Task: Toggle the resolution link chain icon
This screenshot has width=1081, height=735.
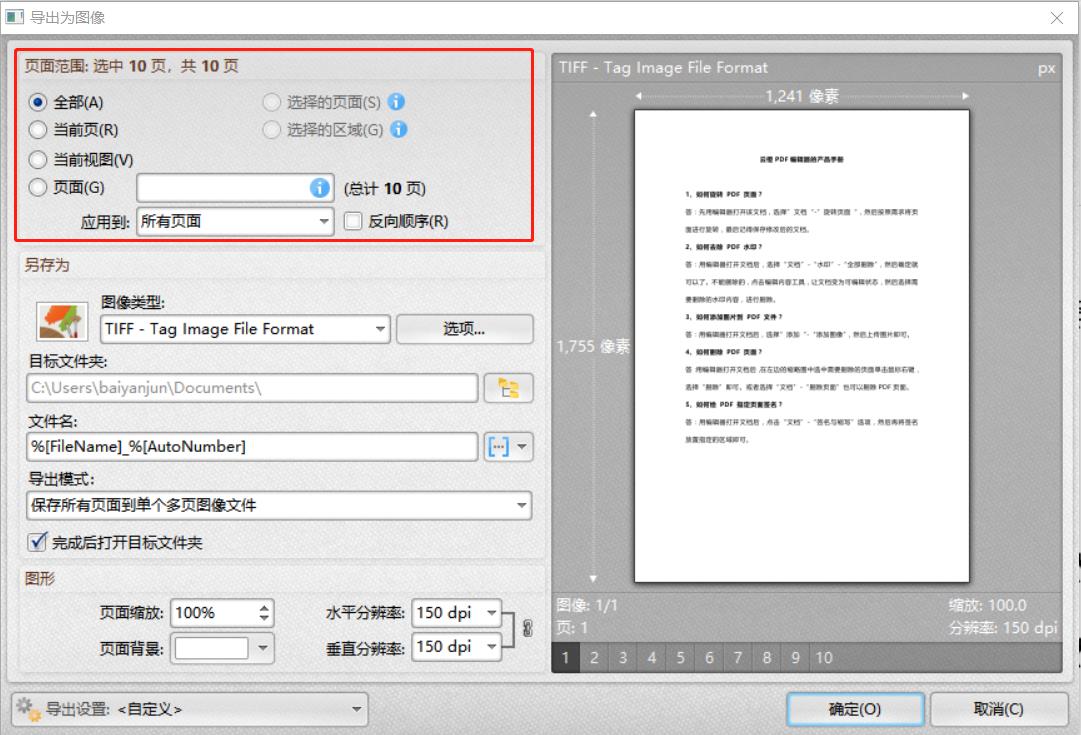Action: (x=527, y=629)
